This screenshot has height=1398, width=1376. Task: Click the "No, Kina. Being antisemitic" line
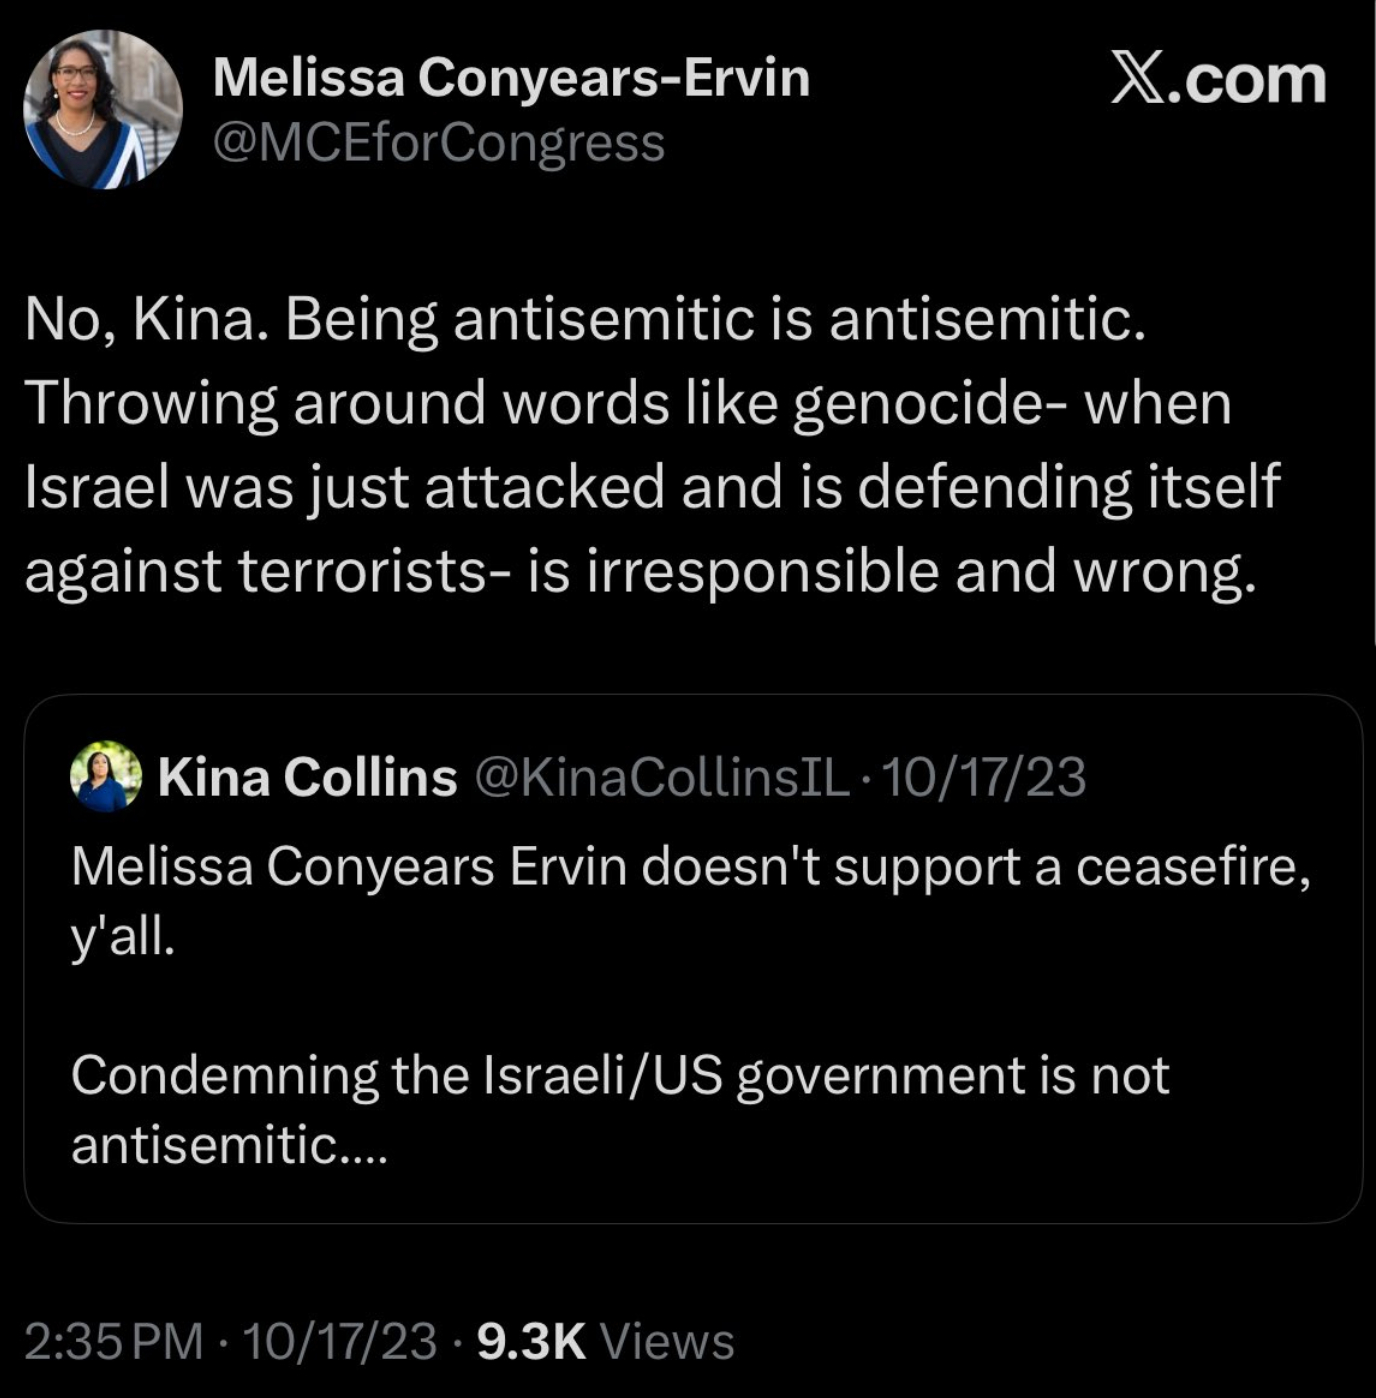(585, 320)
